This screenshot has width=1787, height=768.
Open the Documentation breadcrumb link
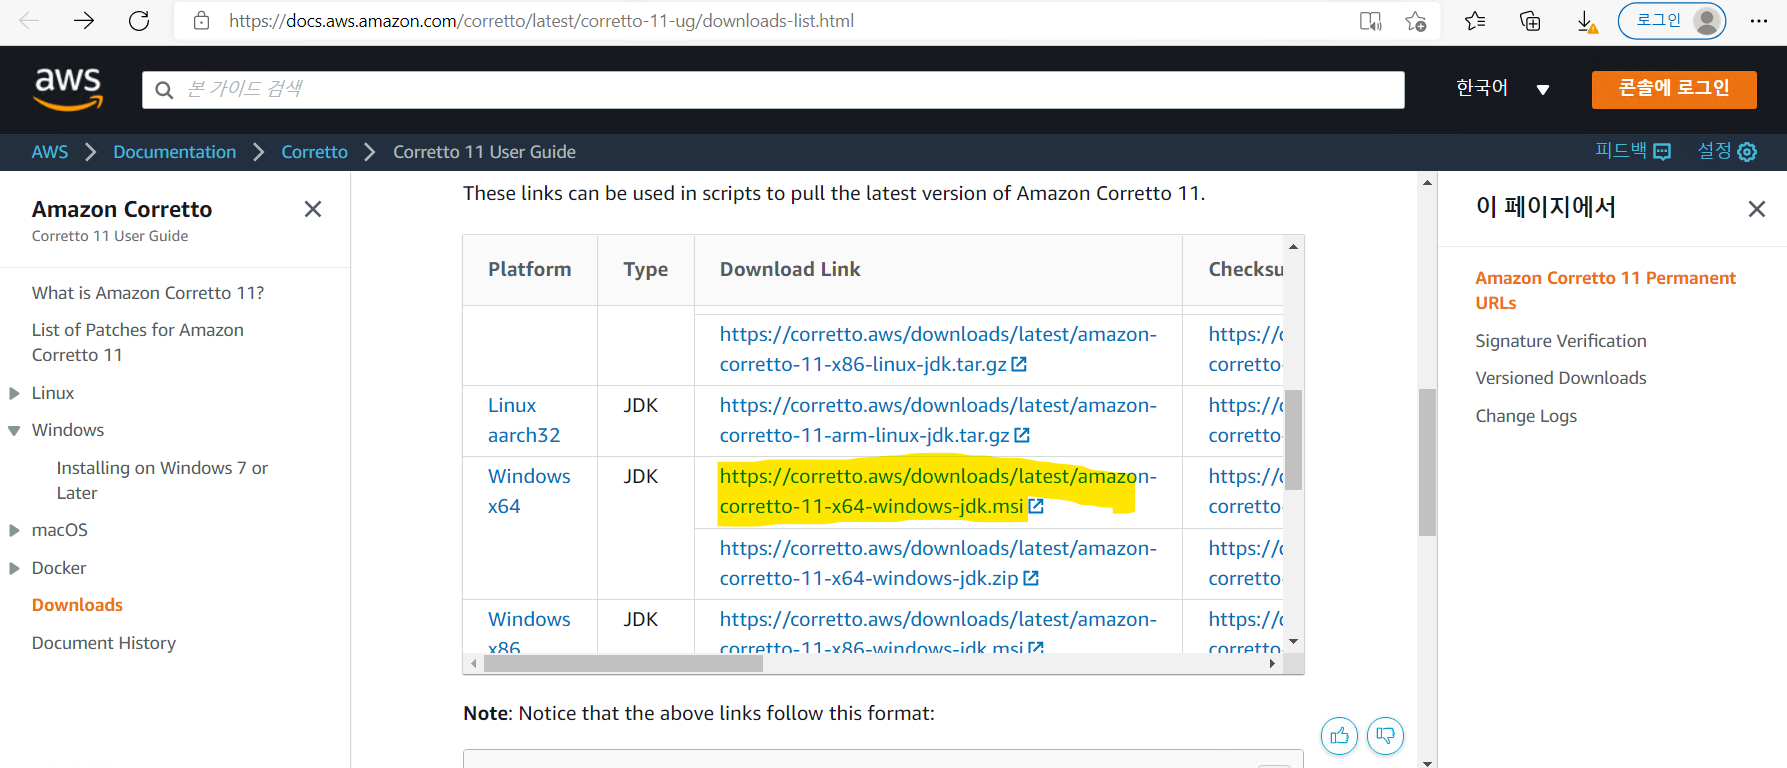[174, 152]
